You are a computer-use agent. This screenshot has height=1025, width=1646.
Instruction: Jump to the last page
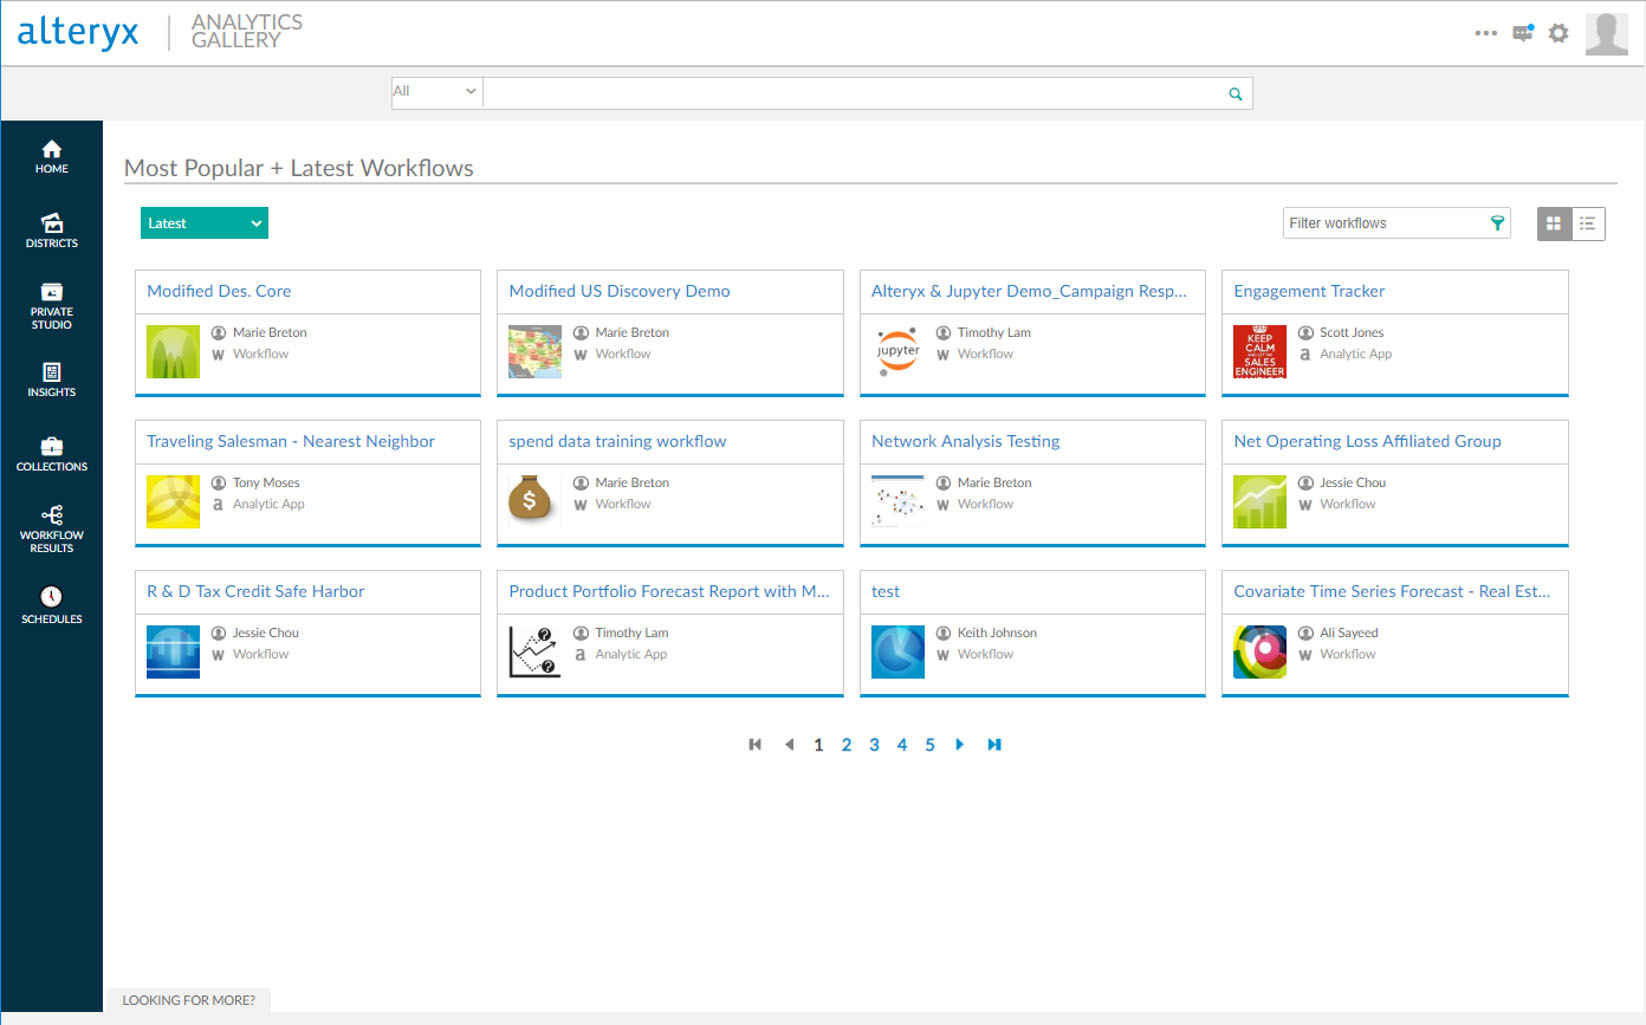coord(994,744)
